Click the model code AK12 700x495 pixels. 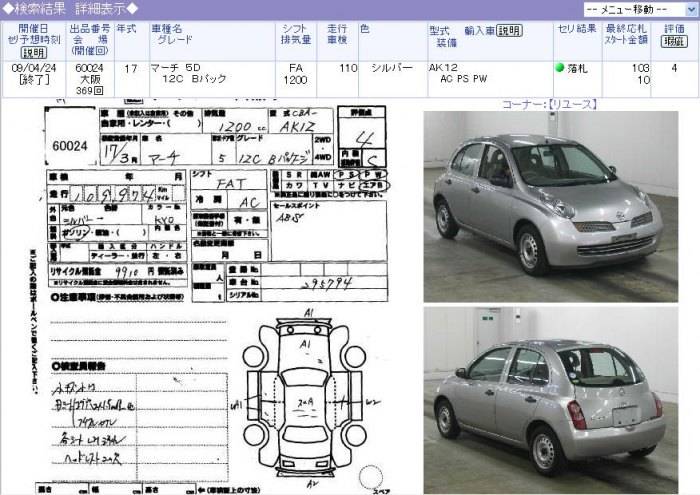pos(443,67)
